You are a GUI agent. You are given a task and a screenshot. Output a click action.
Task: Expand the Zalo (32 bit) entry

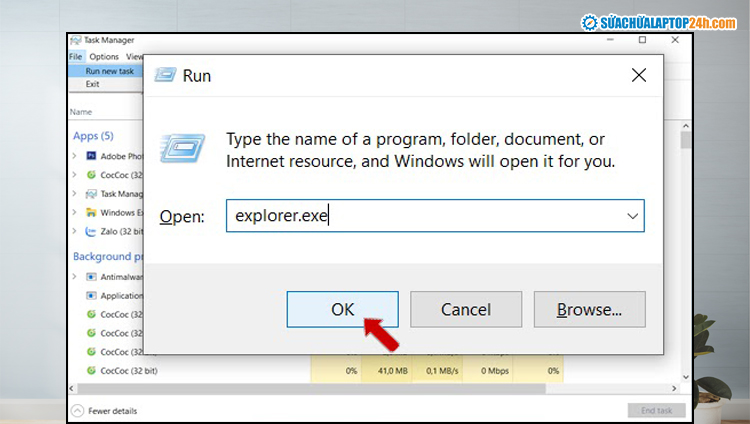click(x=75, y=231)
